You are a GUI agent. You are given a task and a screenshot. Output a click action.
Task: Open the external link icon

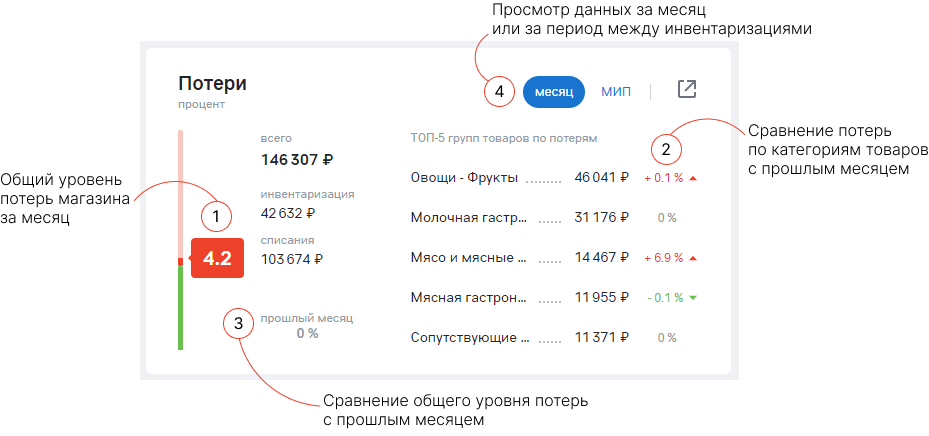coord(686,90)
